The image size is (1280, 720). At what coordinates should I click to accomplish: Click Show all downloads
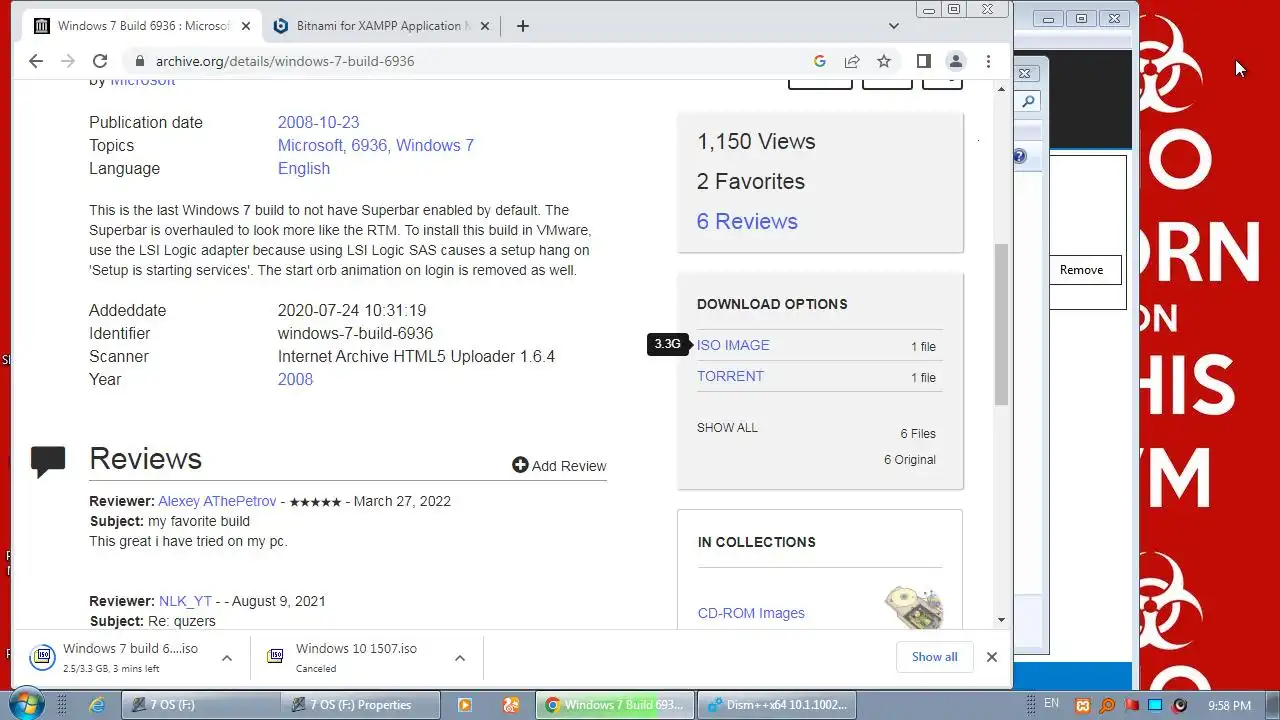[934, 657]
